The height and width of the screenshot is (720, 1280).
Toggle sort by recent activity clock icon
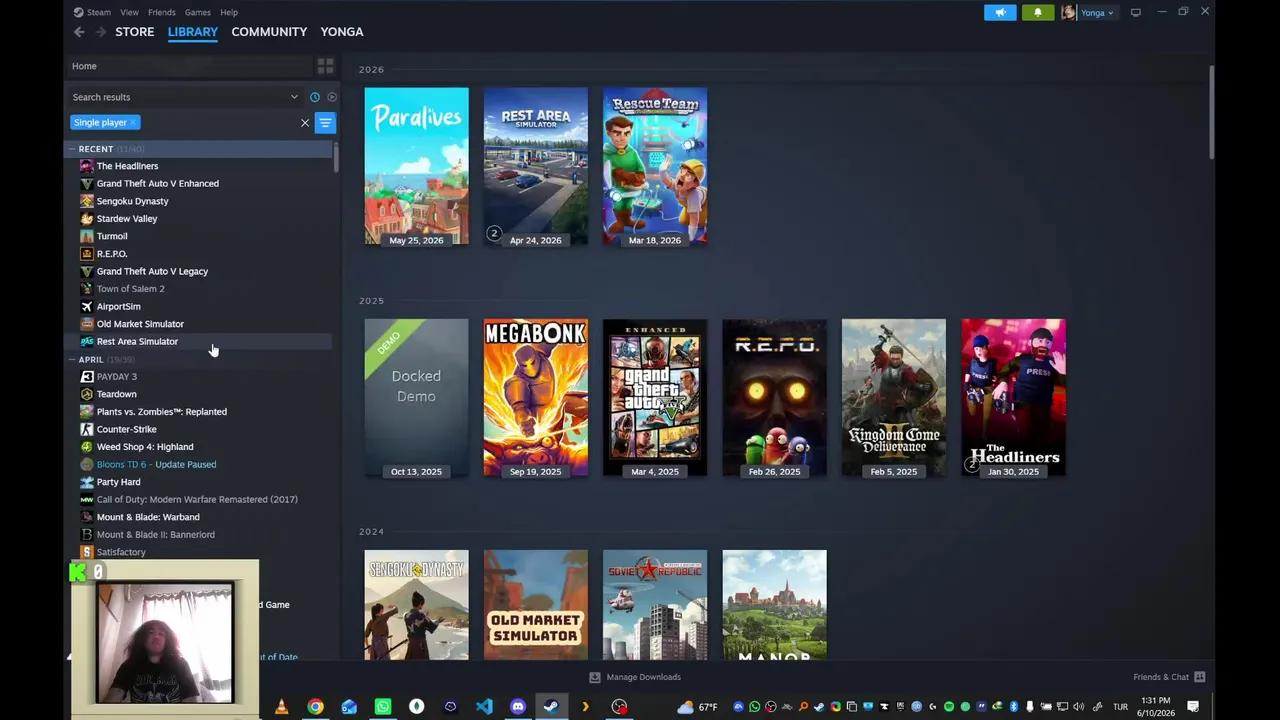tap(315, 97)
